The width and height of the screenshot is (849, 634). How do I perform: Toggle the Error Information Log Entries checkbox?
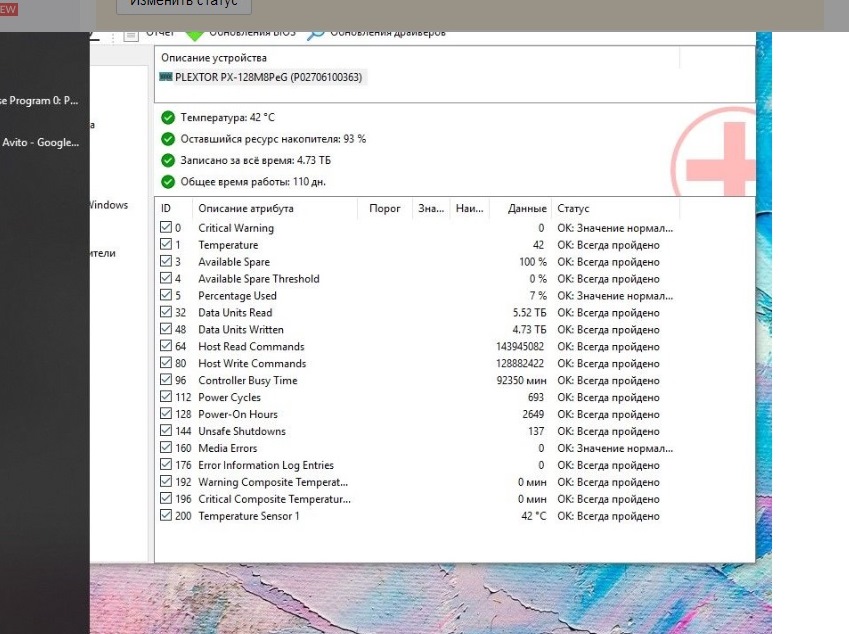(x=166, y=465)
